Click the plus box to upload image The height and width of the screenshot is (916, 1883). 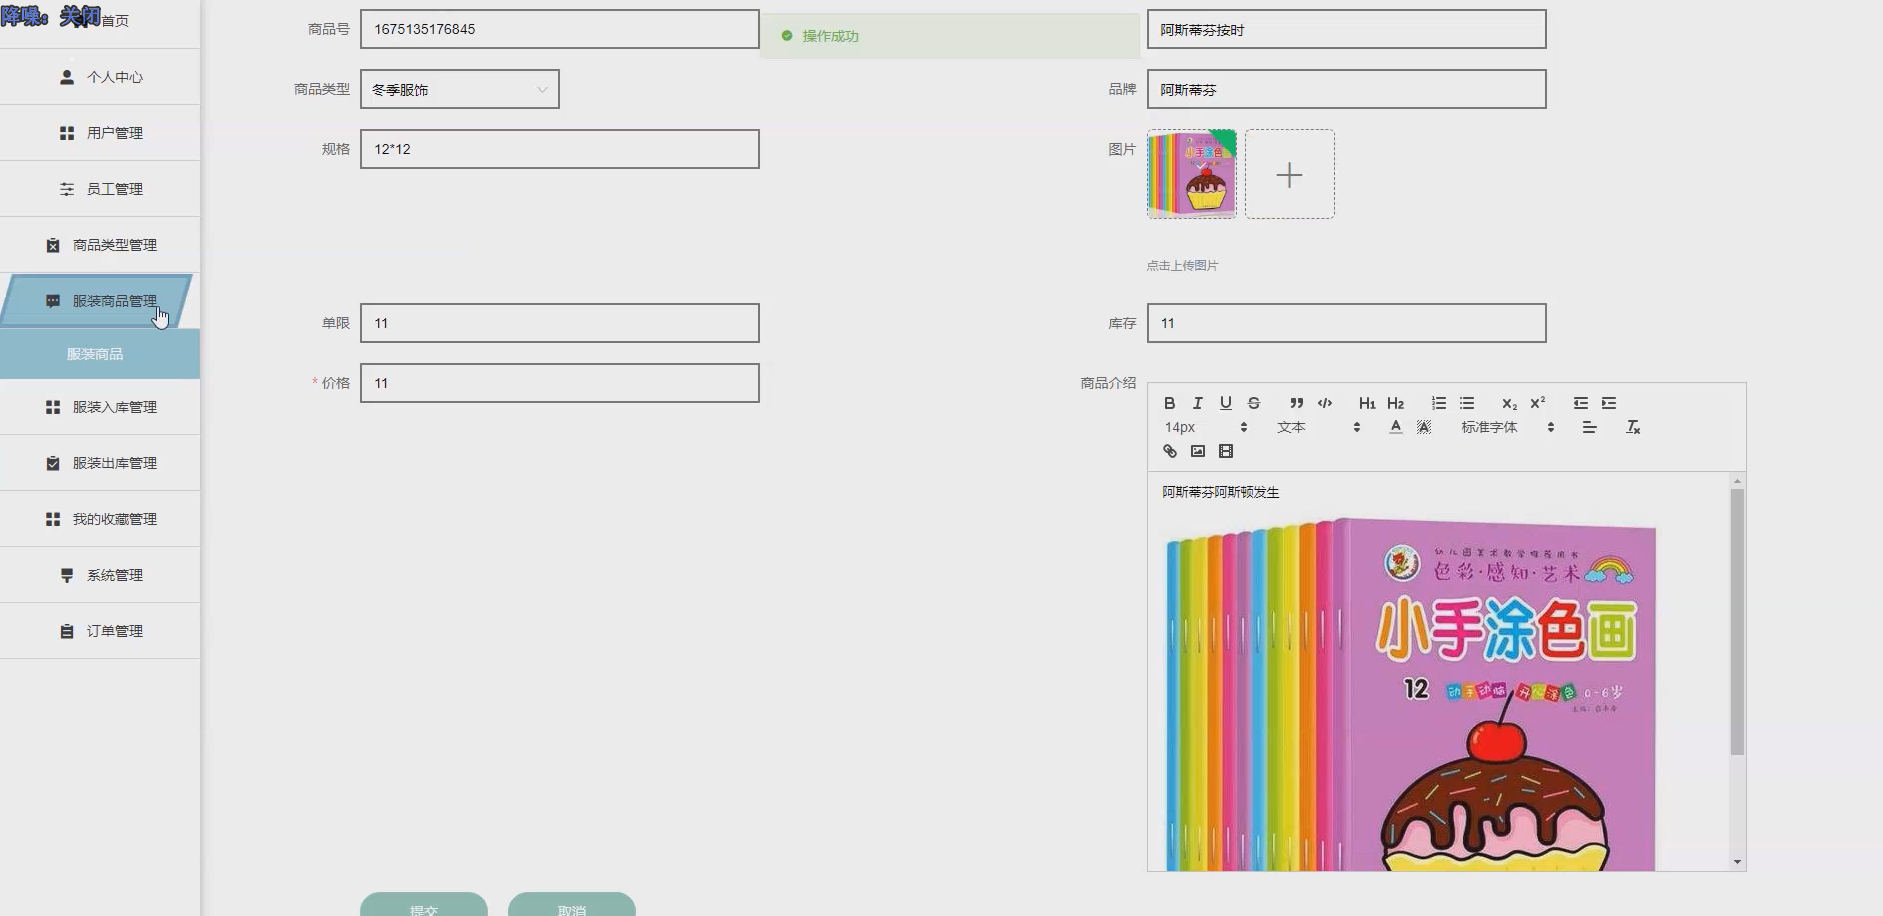(1290, 174)
